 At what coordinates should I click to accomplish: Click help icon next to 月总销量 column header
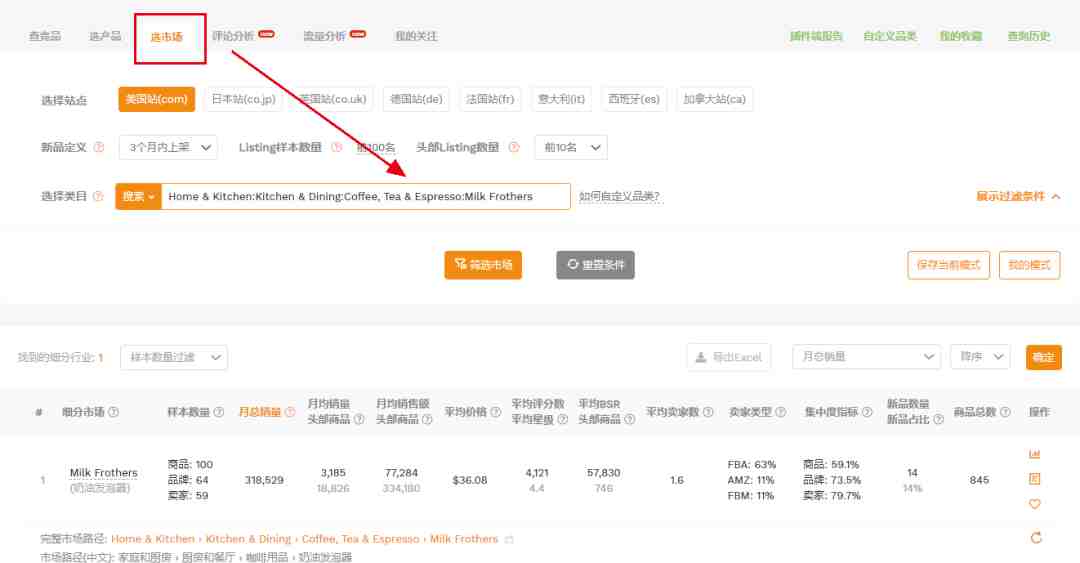[x=290, y=412]
